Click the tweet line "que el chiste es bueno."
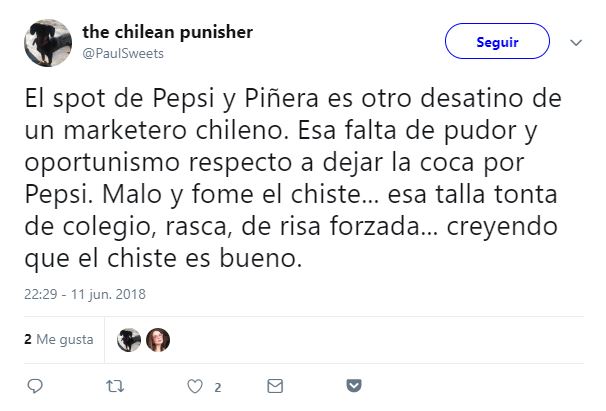 coord(162,261)
